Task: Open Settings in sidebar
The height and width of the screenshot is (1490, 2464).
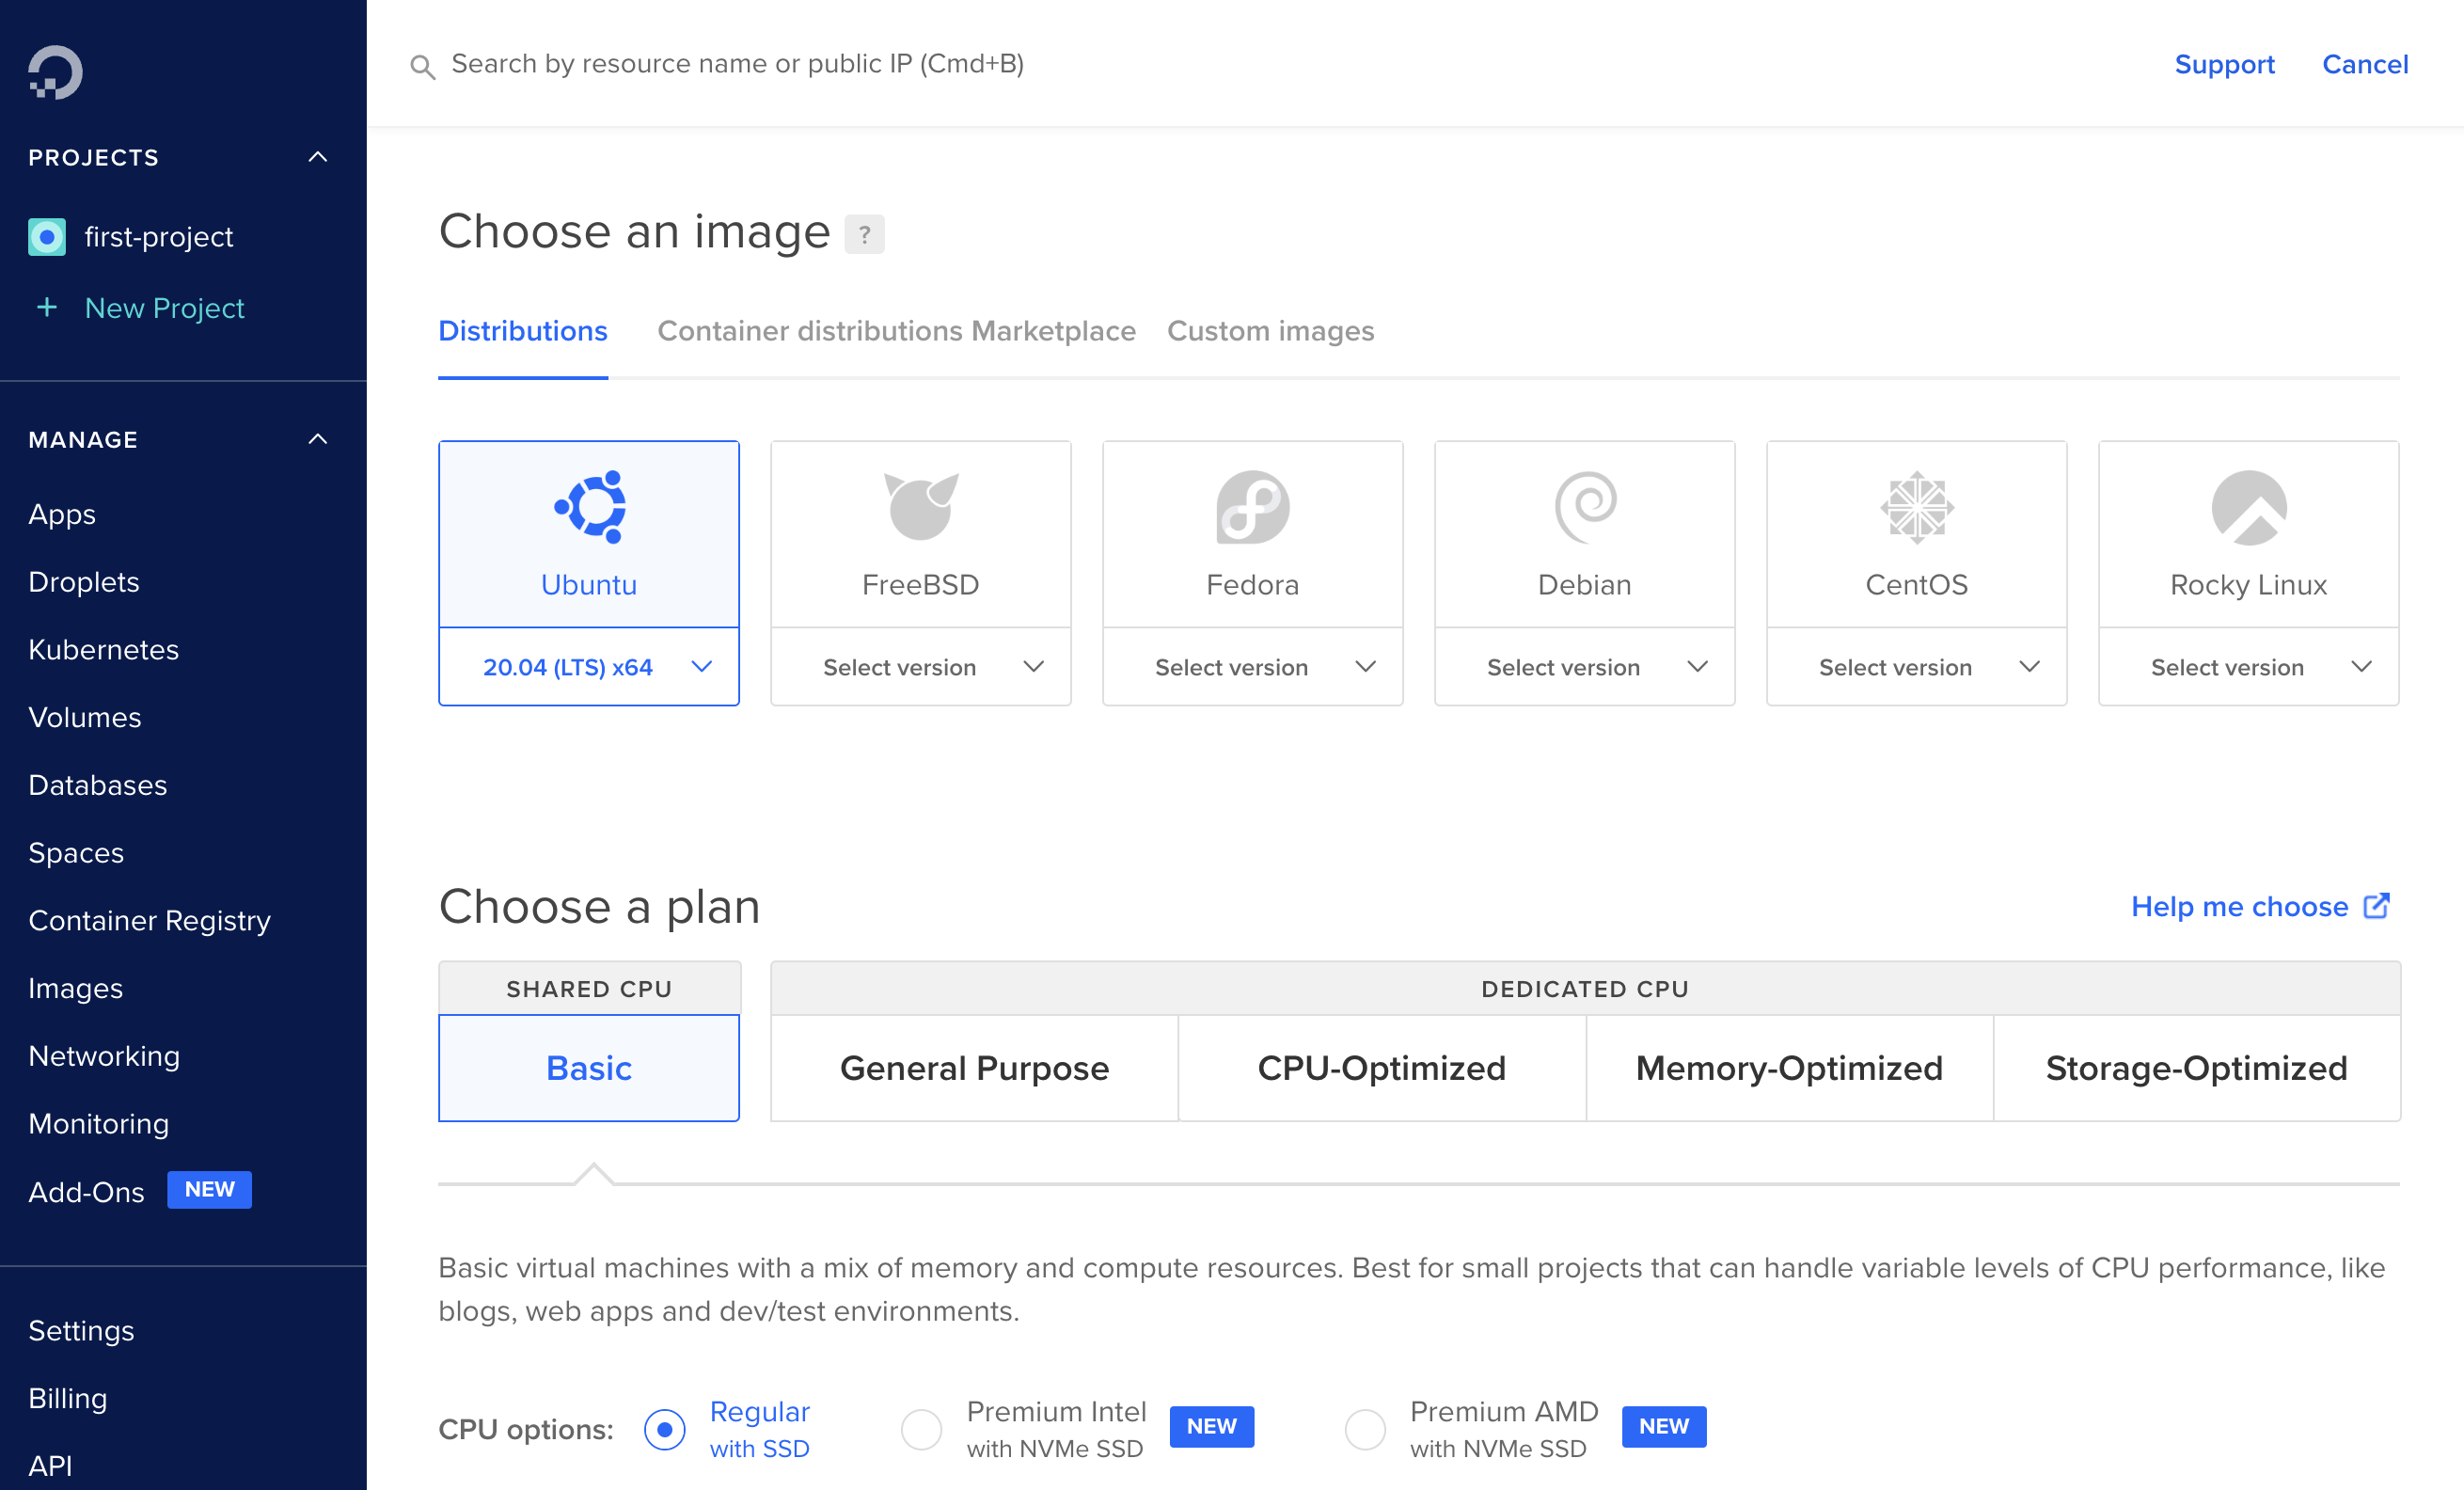Action: tap(81, 1330)
